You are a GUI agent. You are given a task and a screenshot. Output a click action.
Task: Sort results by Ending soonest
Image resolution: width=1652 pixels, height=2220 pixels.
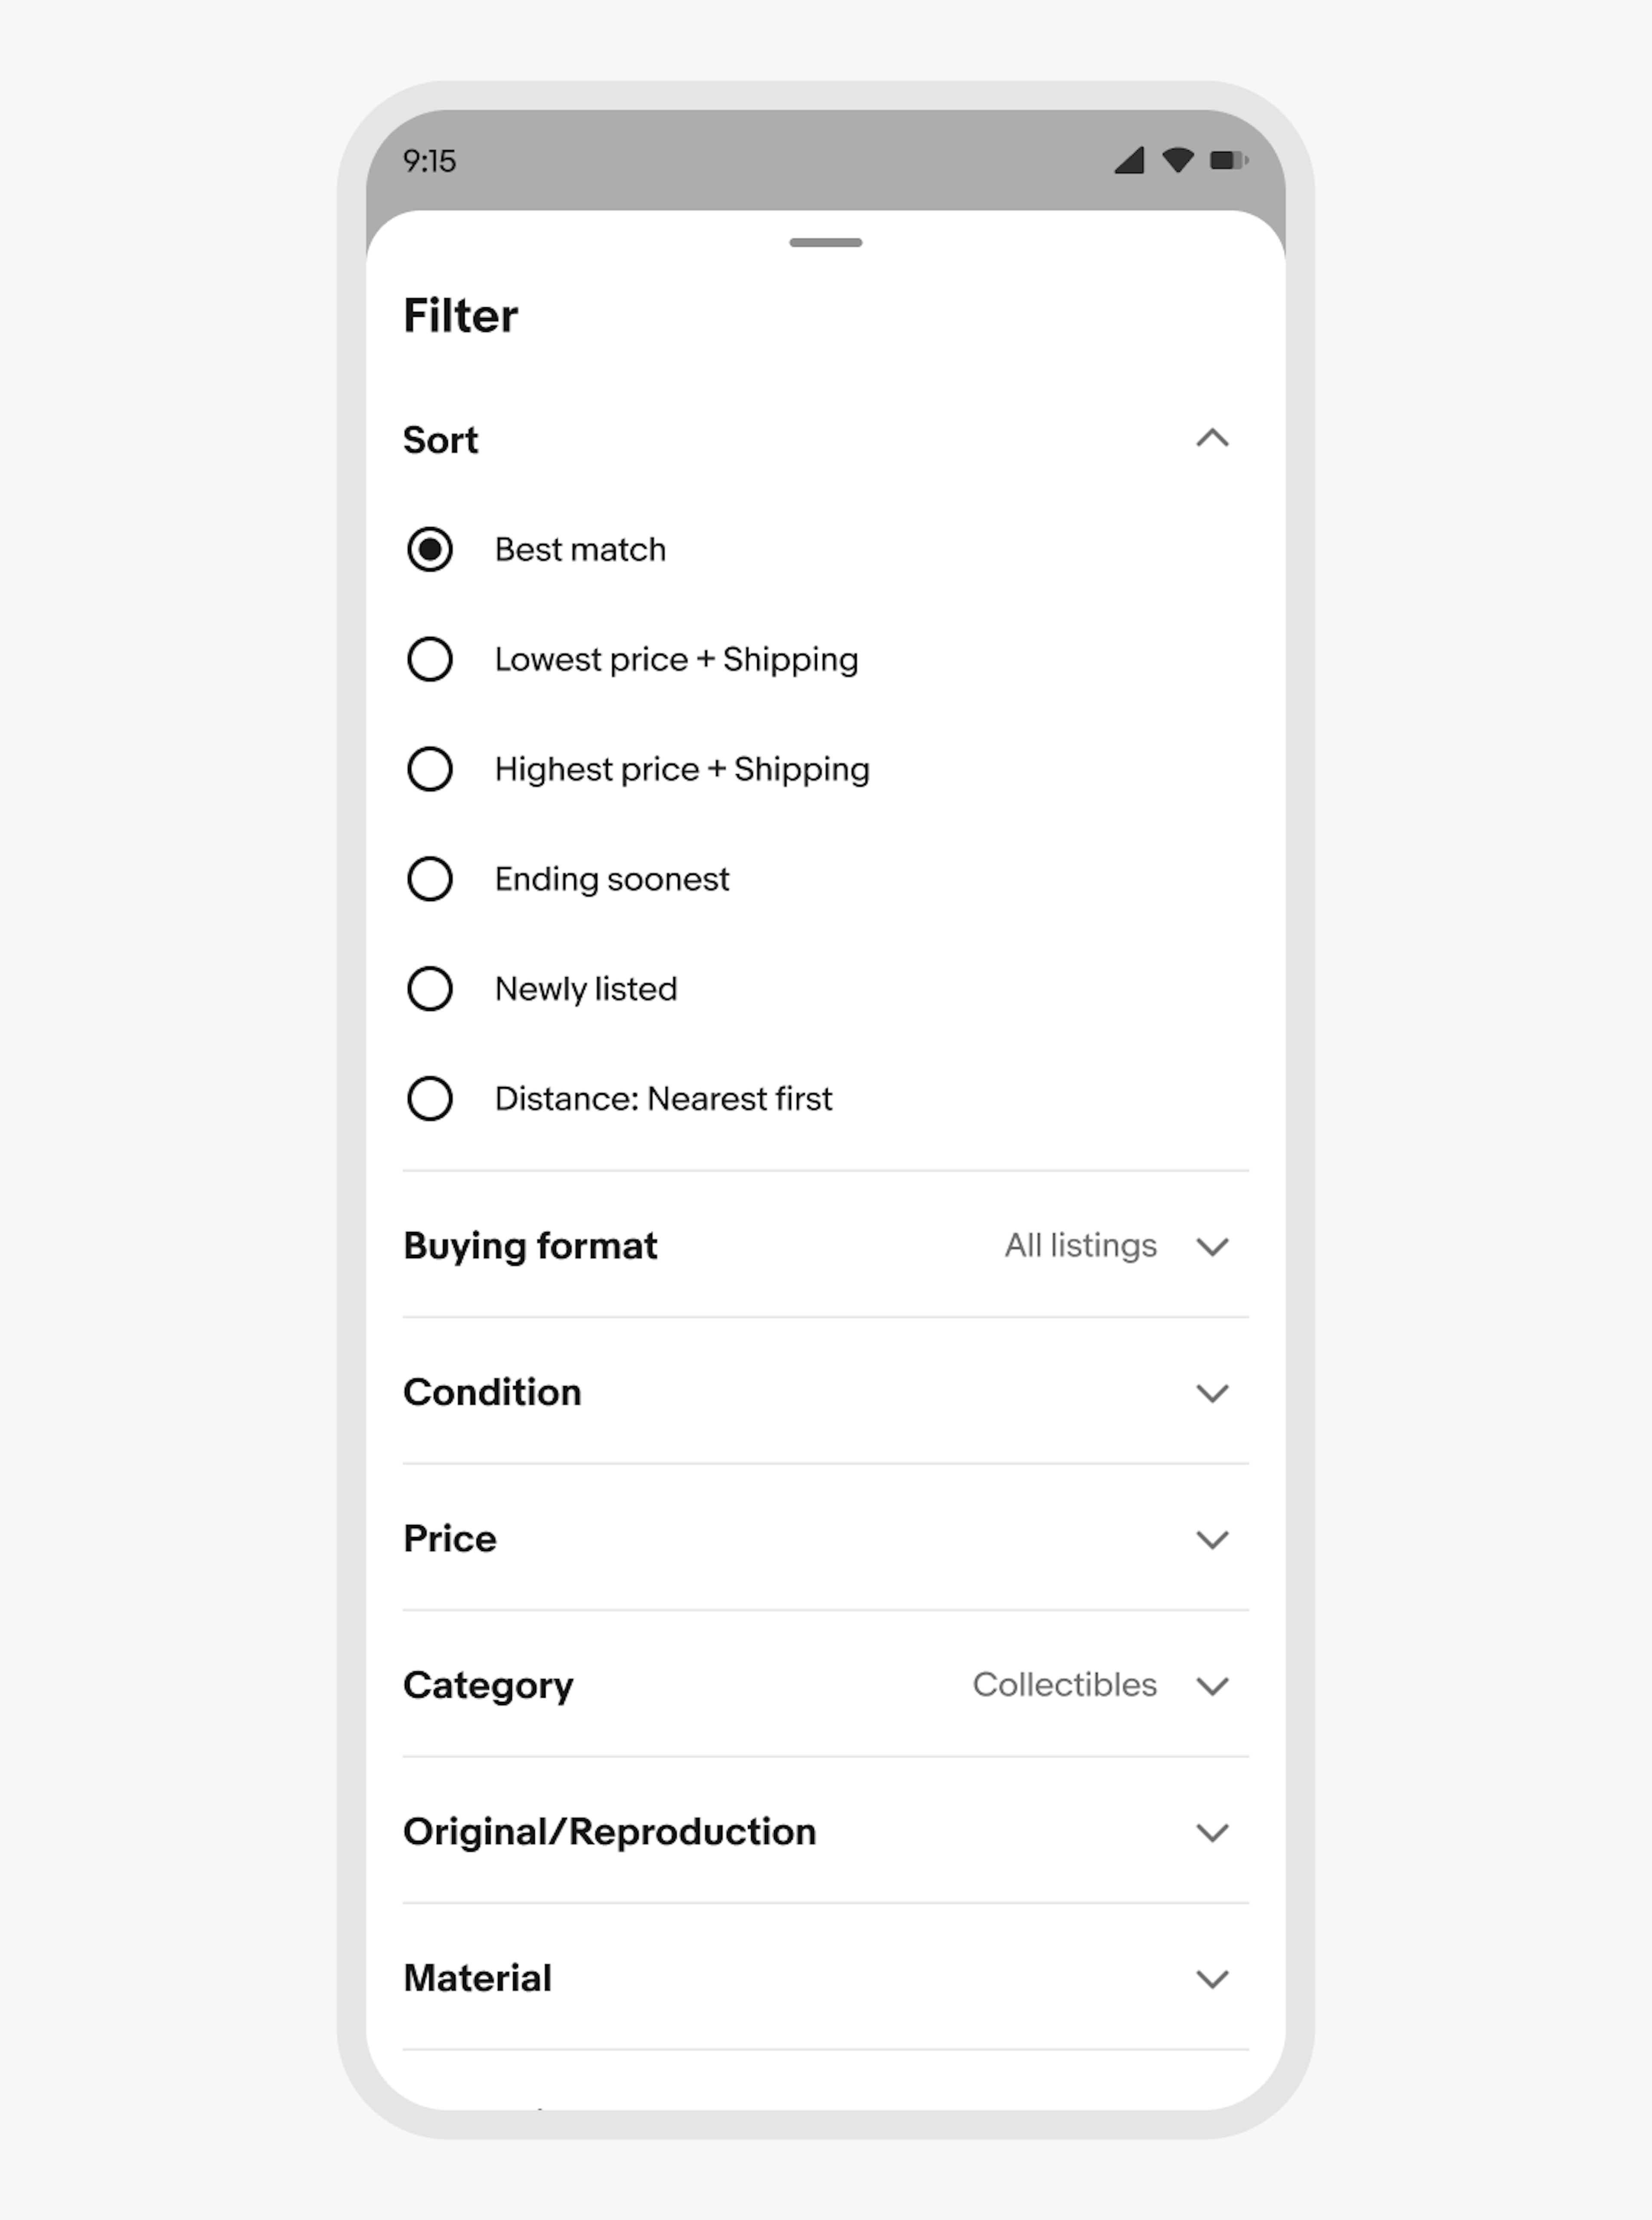pyautogui.click(x=430, y=879)
